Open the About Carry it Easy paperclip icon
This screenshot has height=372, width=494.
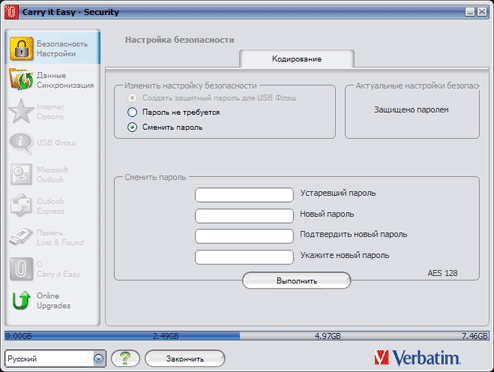click(21, 269)
